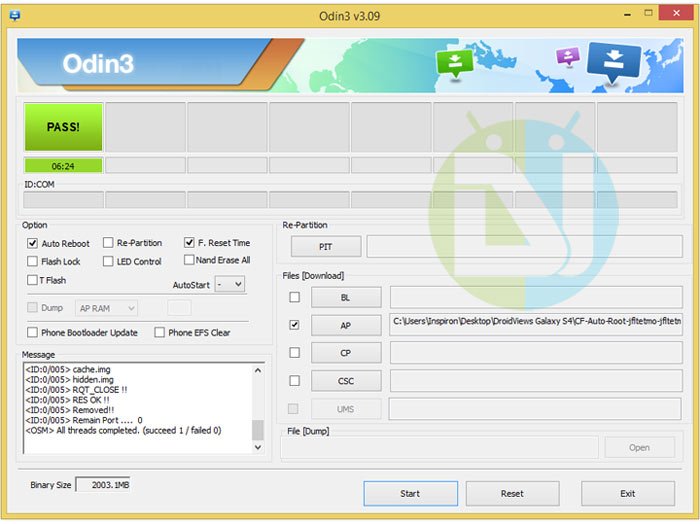700x524 pixels.
Task: Click the Binary Size value field
Action: pos(103,485)
